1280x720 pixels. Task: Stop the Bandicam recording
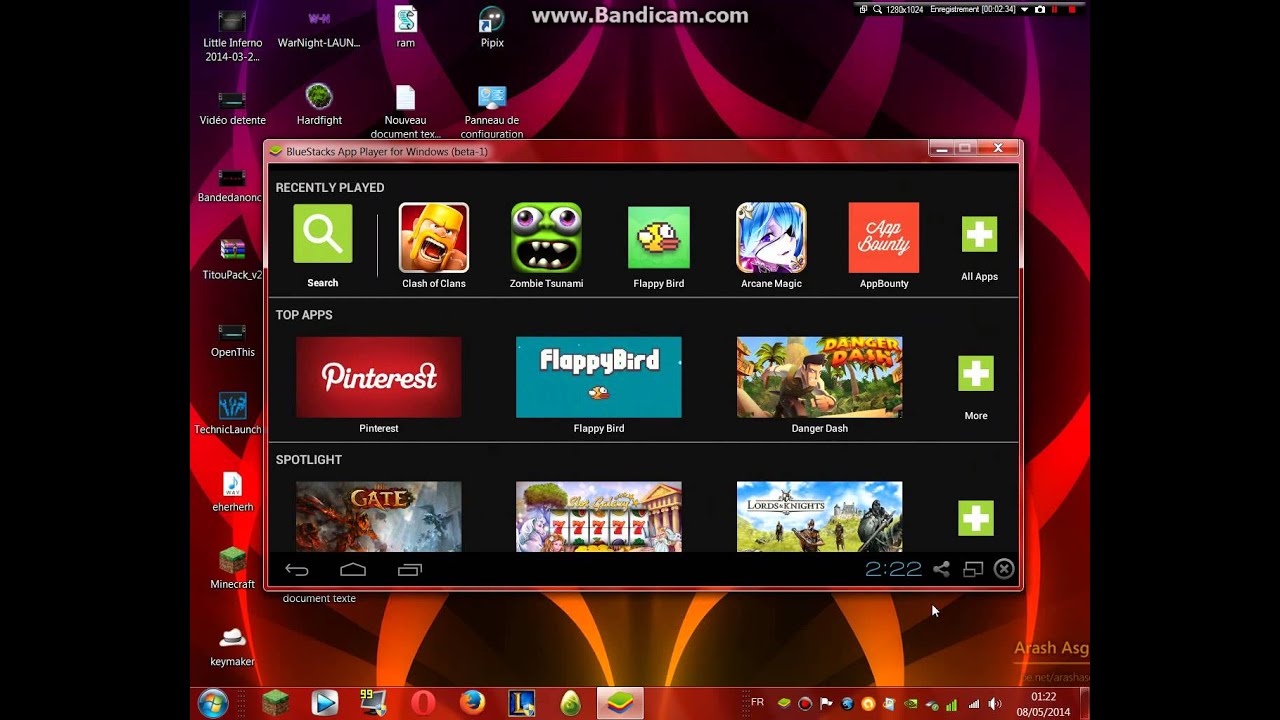pyautogui.click(x=1073, y=9)
